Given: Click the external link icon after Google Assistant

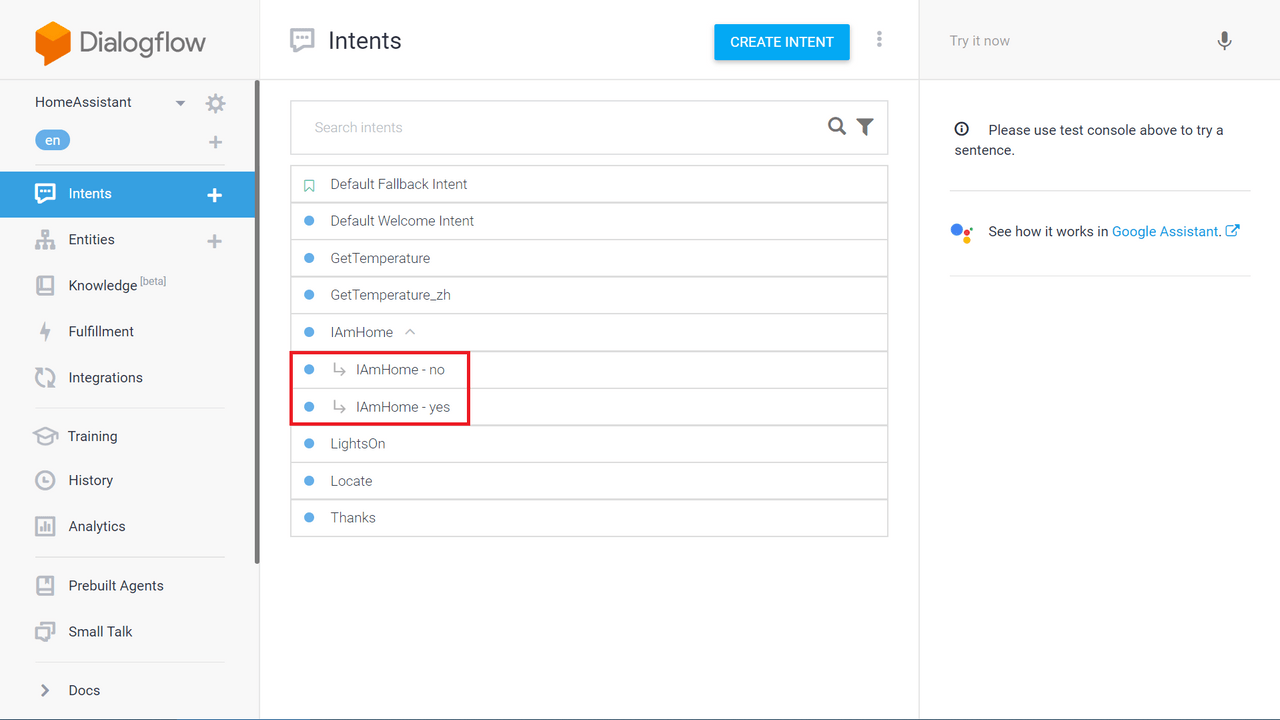Looking at the screenshot, I should 1232,231.
